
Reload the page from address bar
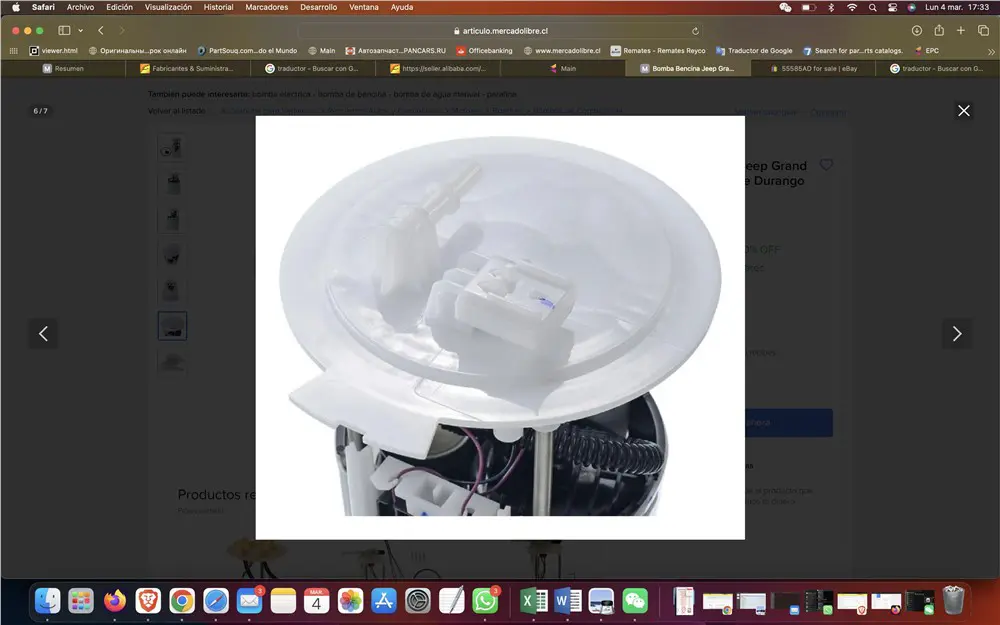coord(697,31)
